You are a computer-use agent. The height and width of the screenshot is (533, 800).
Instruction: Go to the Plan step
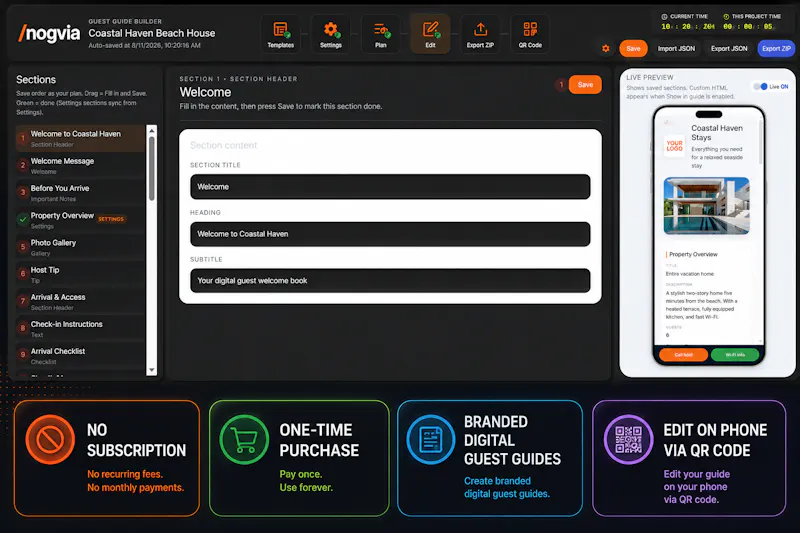pos(381,34)
